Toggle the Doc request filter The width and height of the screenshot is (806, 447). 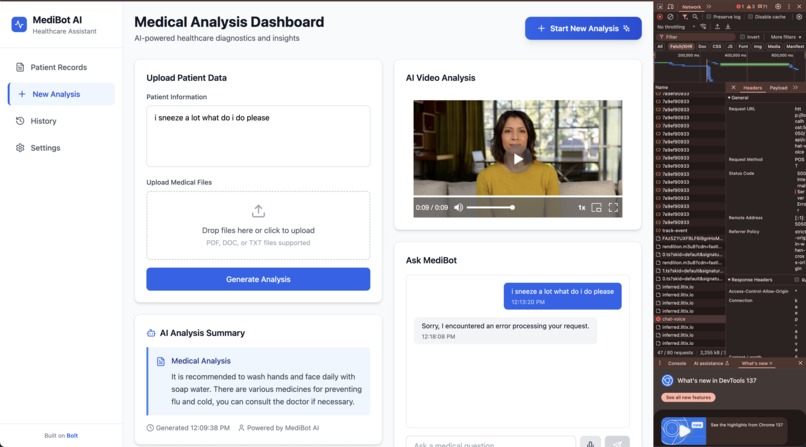[702, 46]
